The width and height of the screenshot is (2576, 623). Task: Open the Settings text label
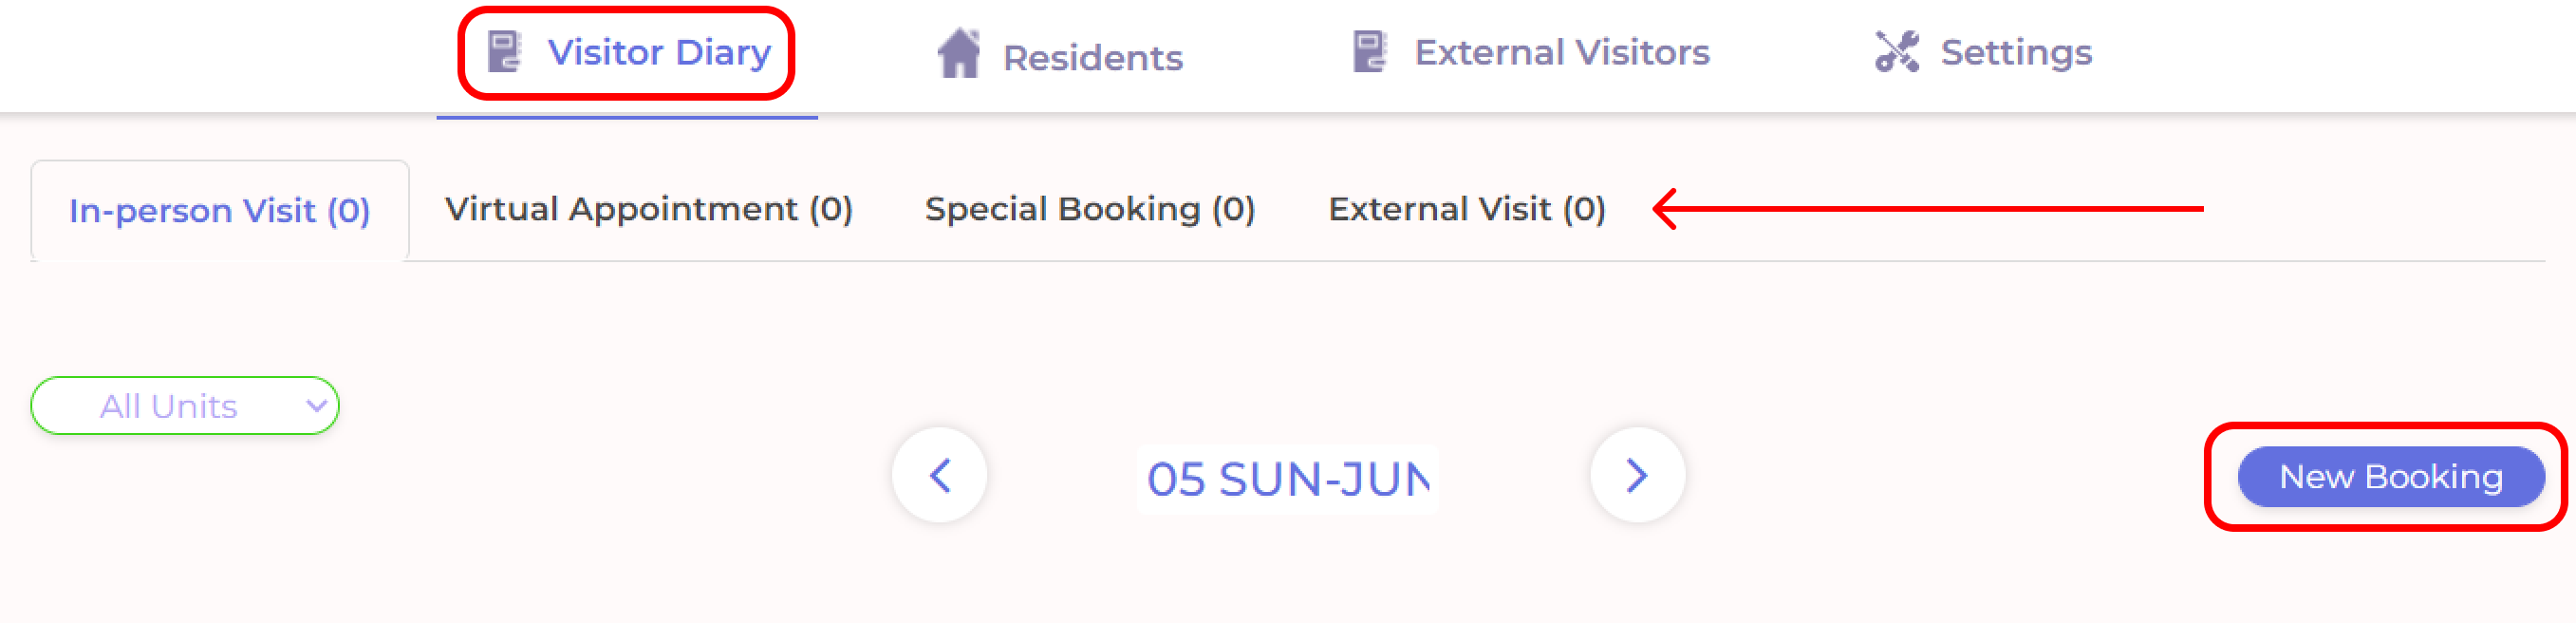[x=2016, y=52]
